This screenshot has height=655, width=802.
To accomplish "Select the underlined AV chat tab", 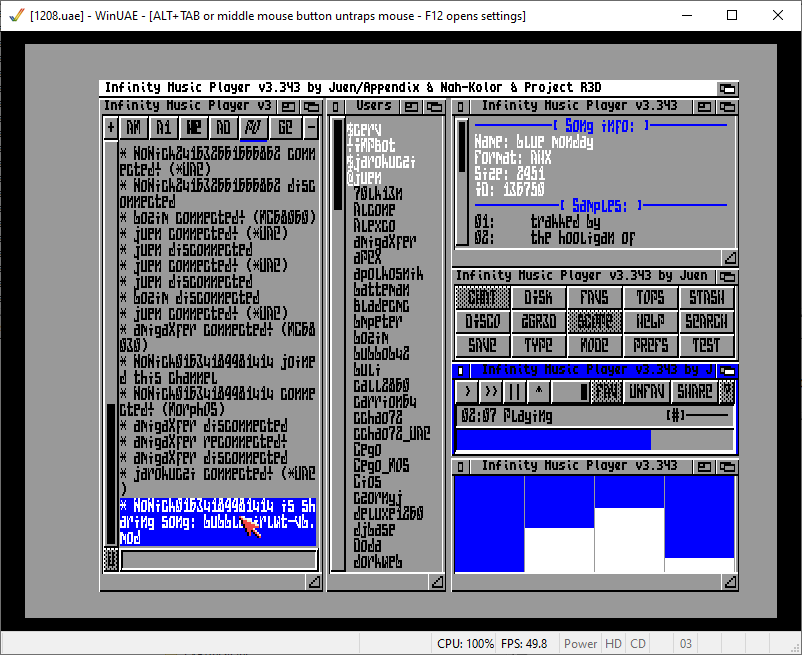I will (254, 127).
